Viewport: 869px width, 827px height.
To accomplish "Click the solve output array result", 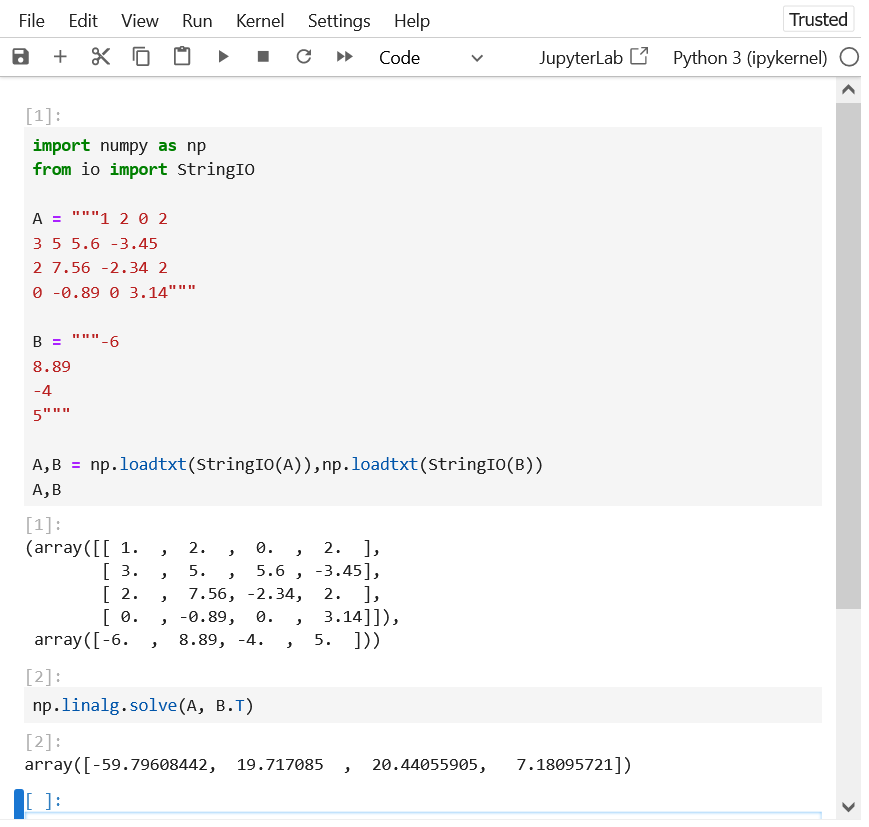I will pos(328,765).
